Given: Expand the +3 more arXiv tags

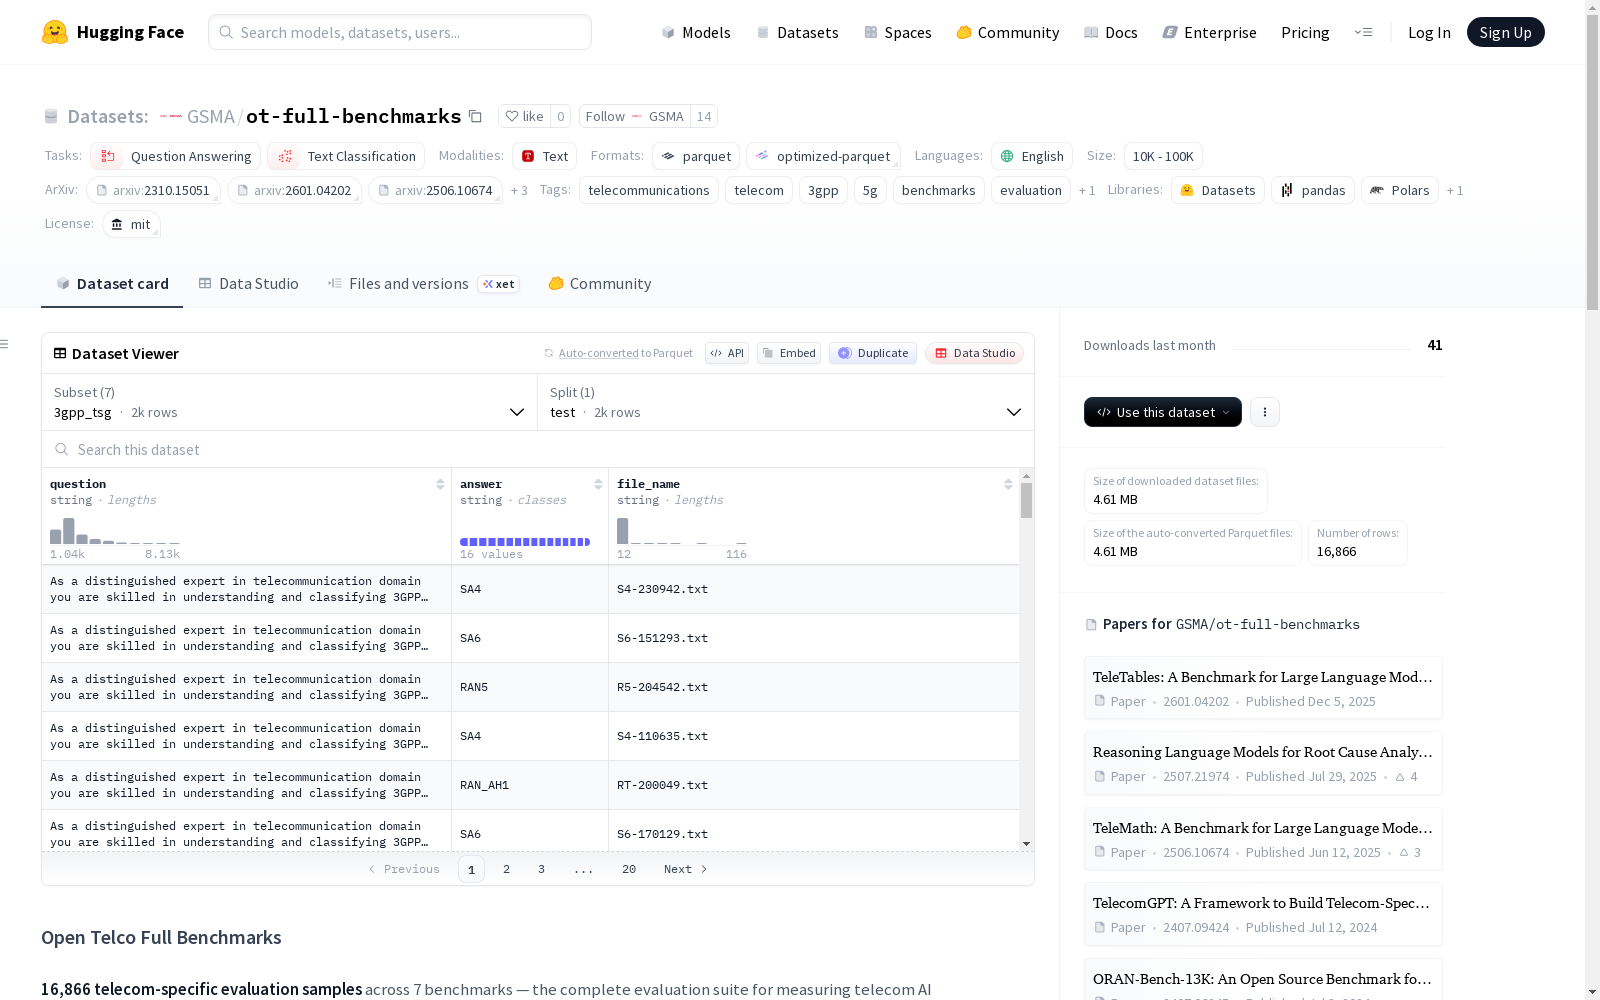Looking at the screenshot, I should [x=519, y=190].
